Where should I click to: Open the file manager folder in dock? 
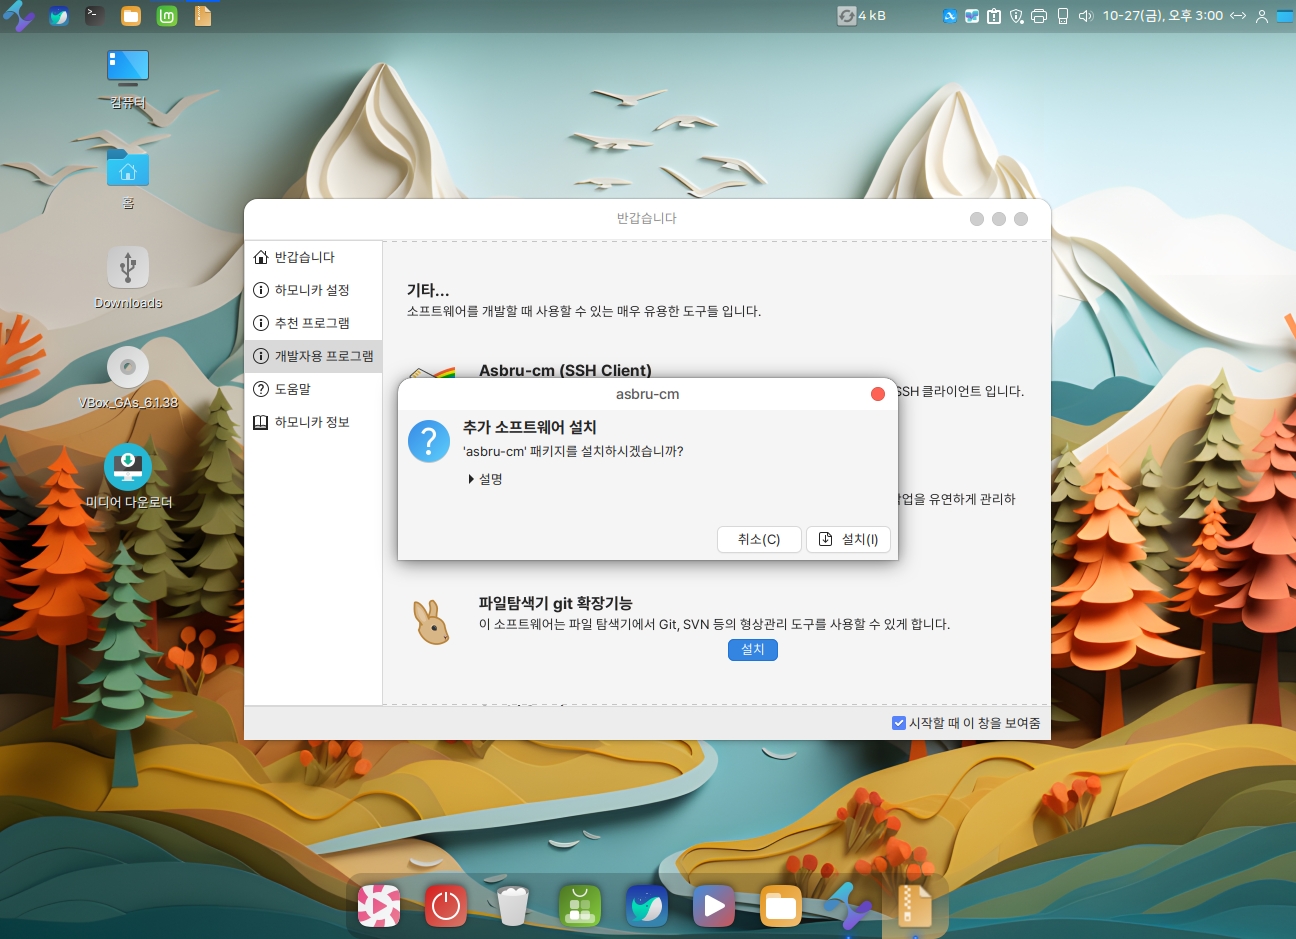click(x=780, y=906)
